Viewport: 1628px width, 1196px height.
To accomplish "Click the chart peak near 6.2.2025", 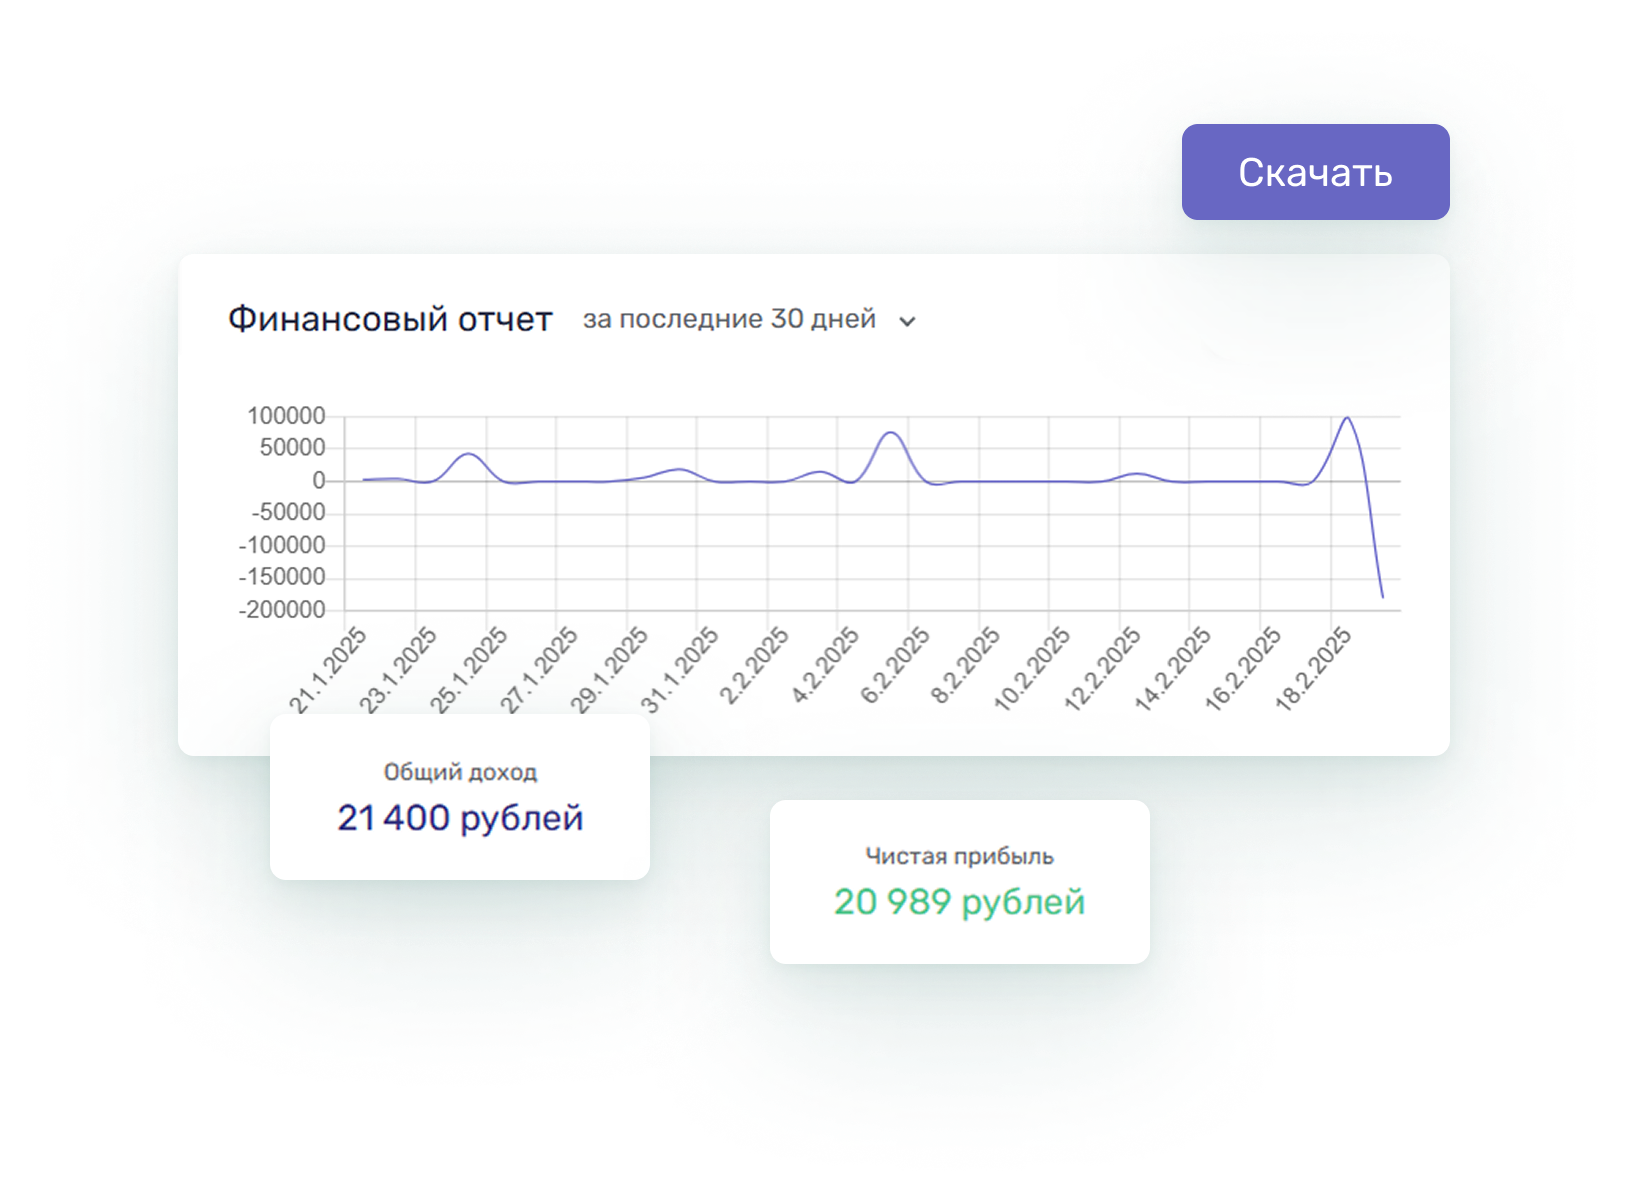I will [x=890, y=433].
